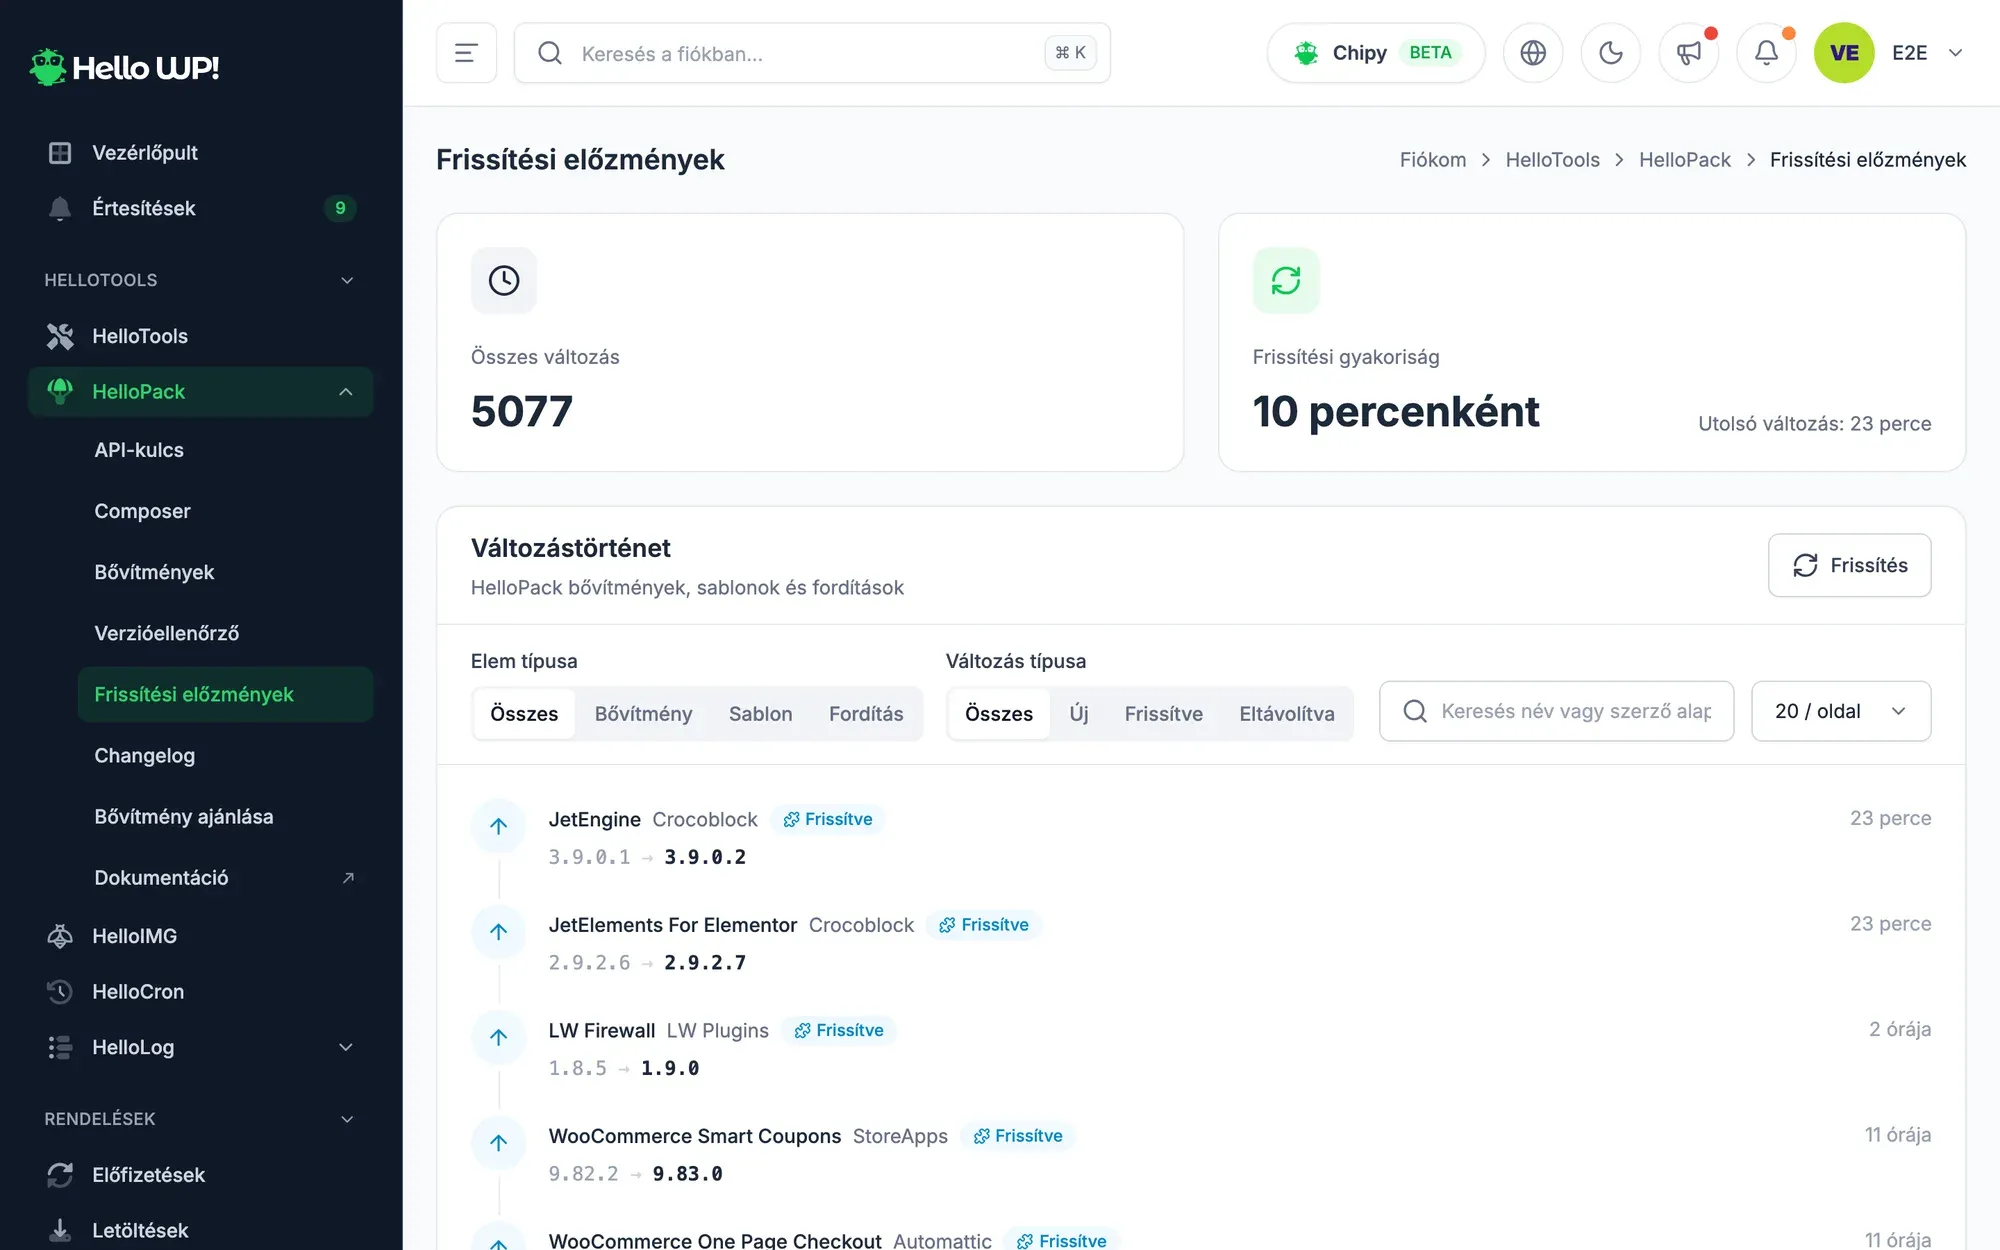Open the 20 / oldal page-size dropdown
This screenshot has width=2000, height=1250.
[1841, 711]
